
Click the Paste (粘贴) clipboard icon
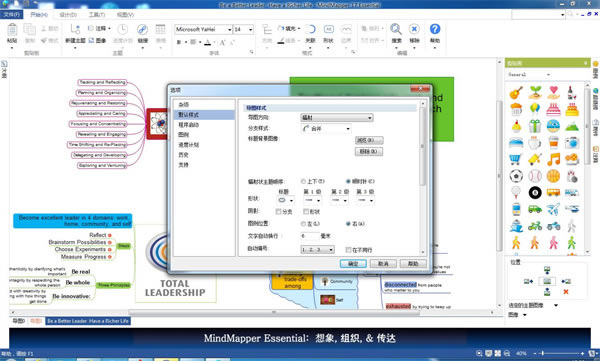12,30
